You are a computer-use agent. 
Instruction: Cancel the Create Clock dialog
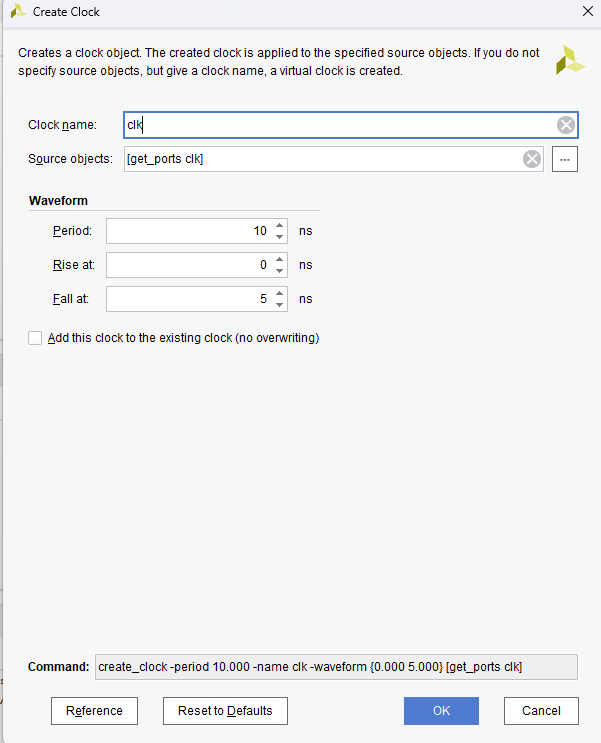541,711
